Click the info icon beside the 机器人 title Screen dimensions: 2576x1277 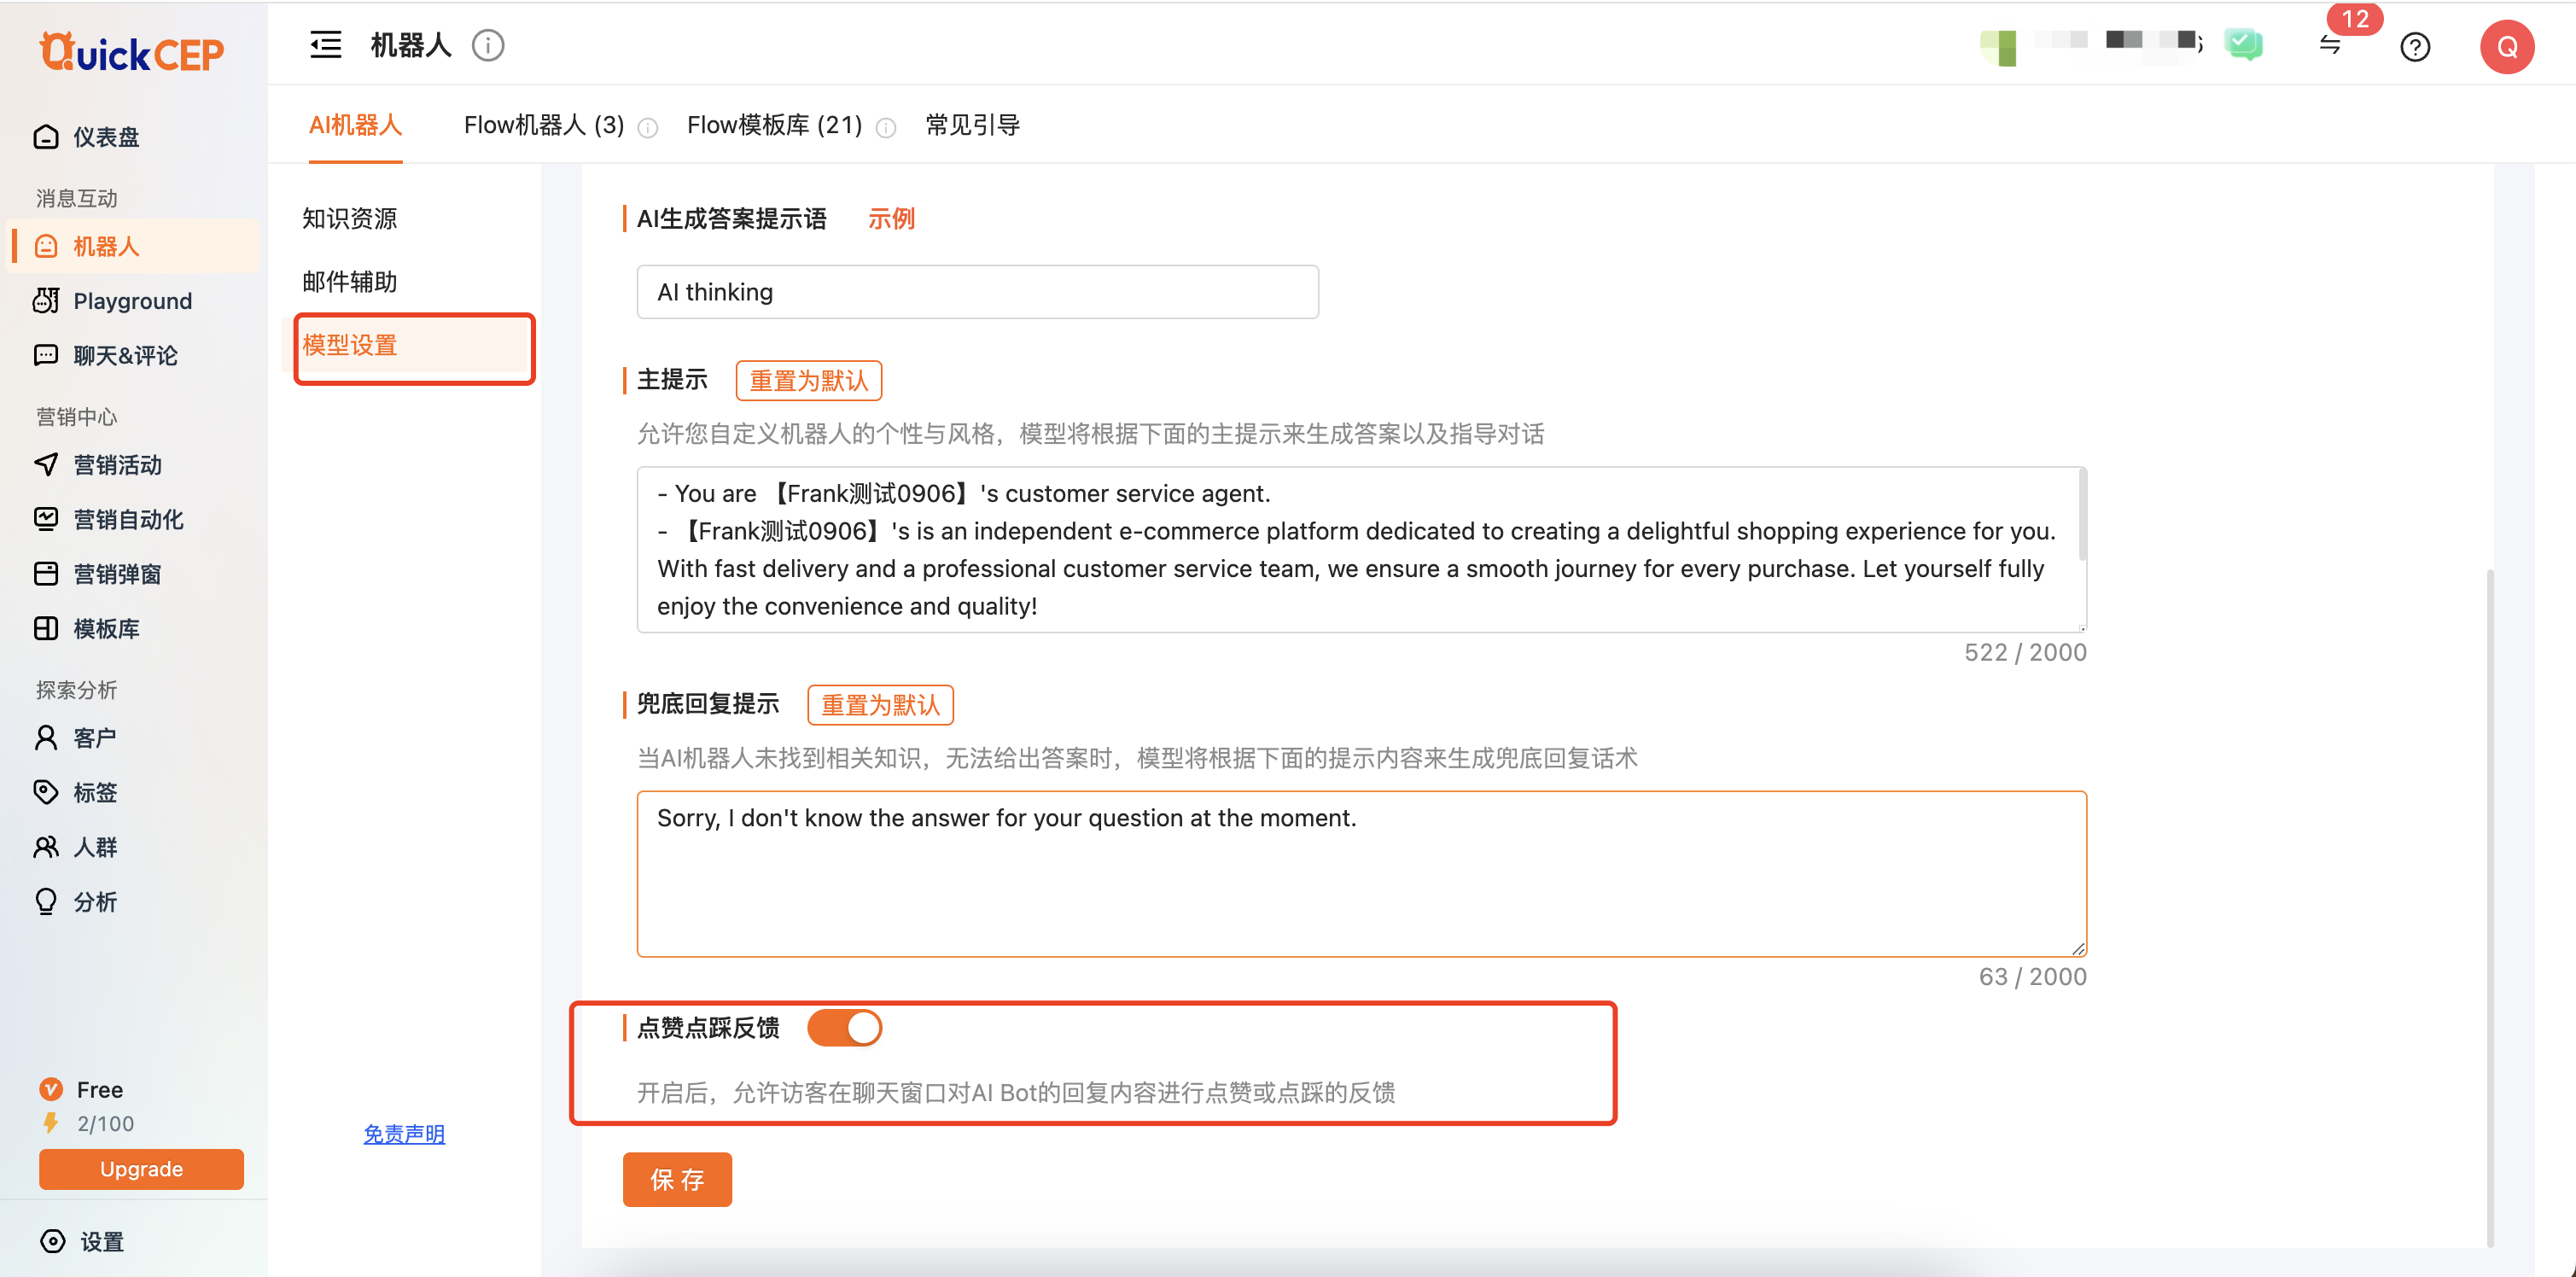488,45
